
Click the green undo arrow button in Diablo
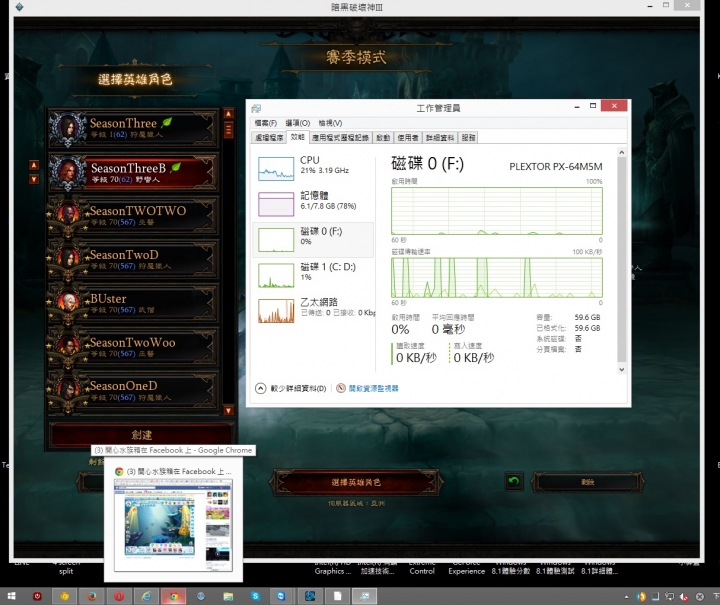[514, 481]
